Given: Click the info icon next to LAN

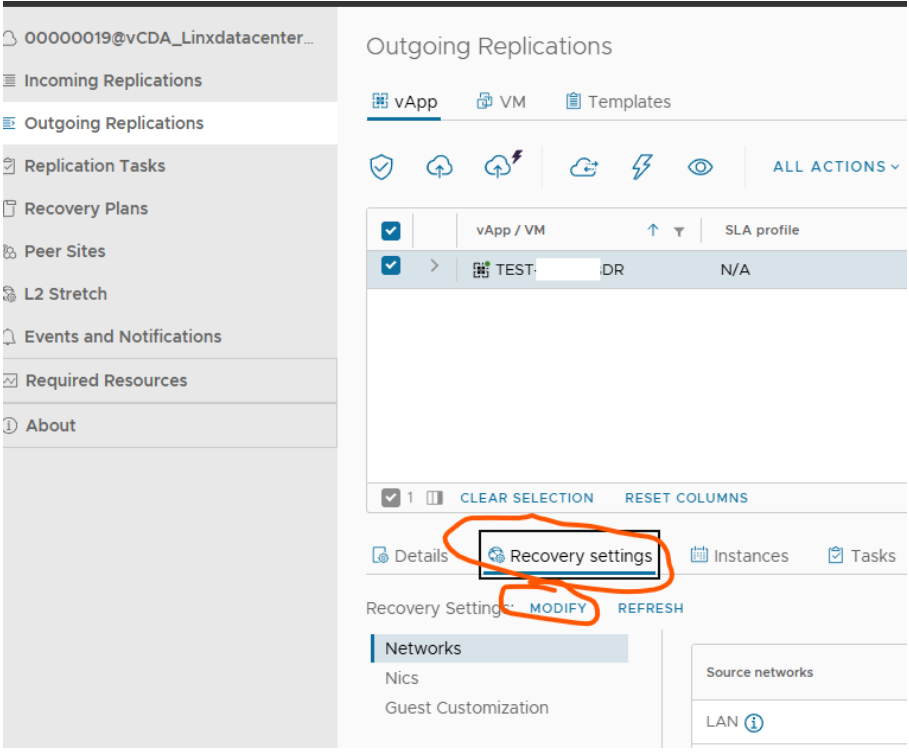Looking at the screenshot, I should [754, 722].
